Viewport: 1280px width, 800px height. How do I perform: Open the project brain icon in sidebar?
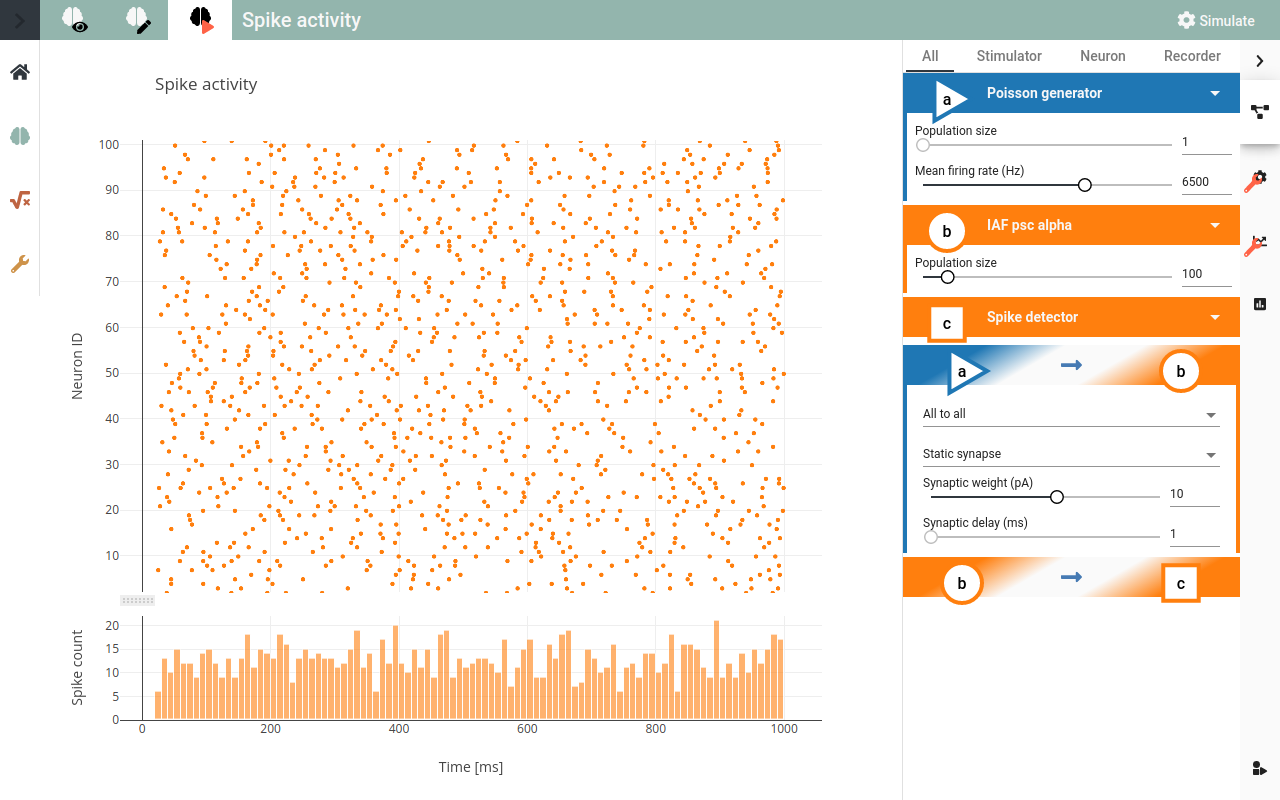(20, 136)
